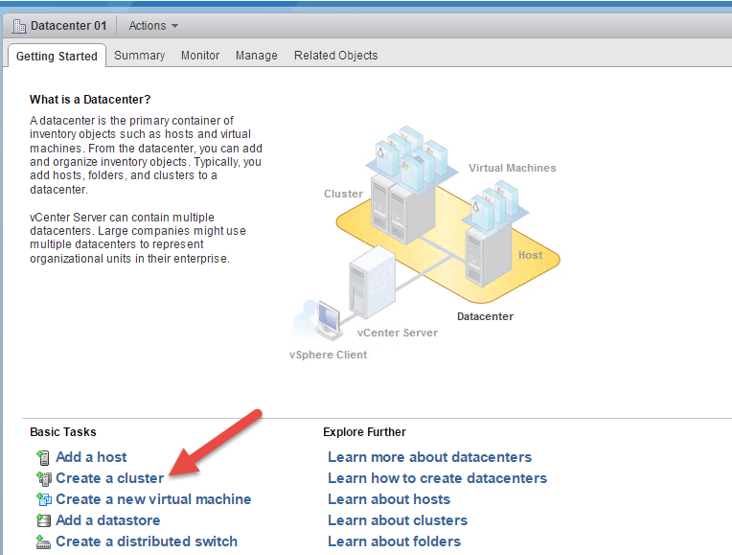Click the vSphere Client diagram label
The height and width of the screenshot is (555, 732).
[328, 355]
